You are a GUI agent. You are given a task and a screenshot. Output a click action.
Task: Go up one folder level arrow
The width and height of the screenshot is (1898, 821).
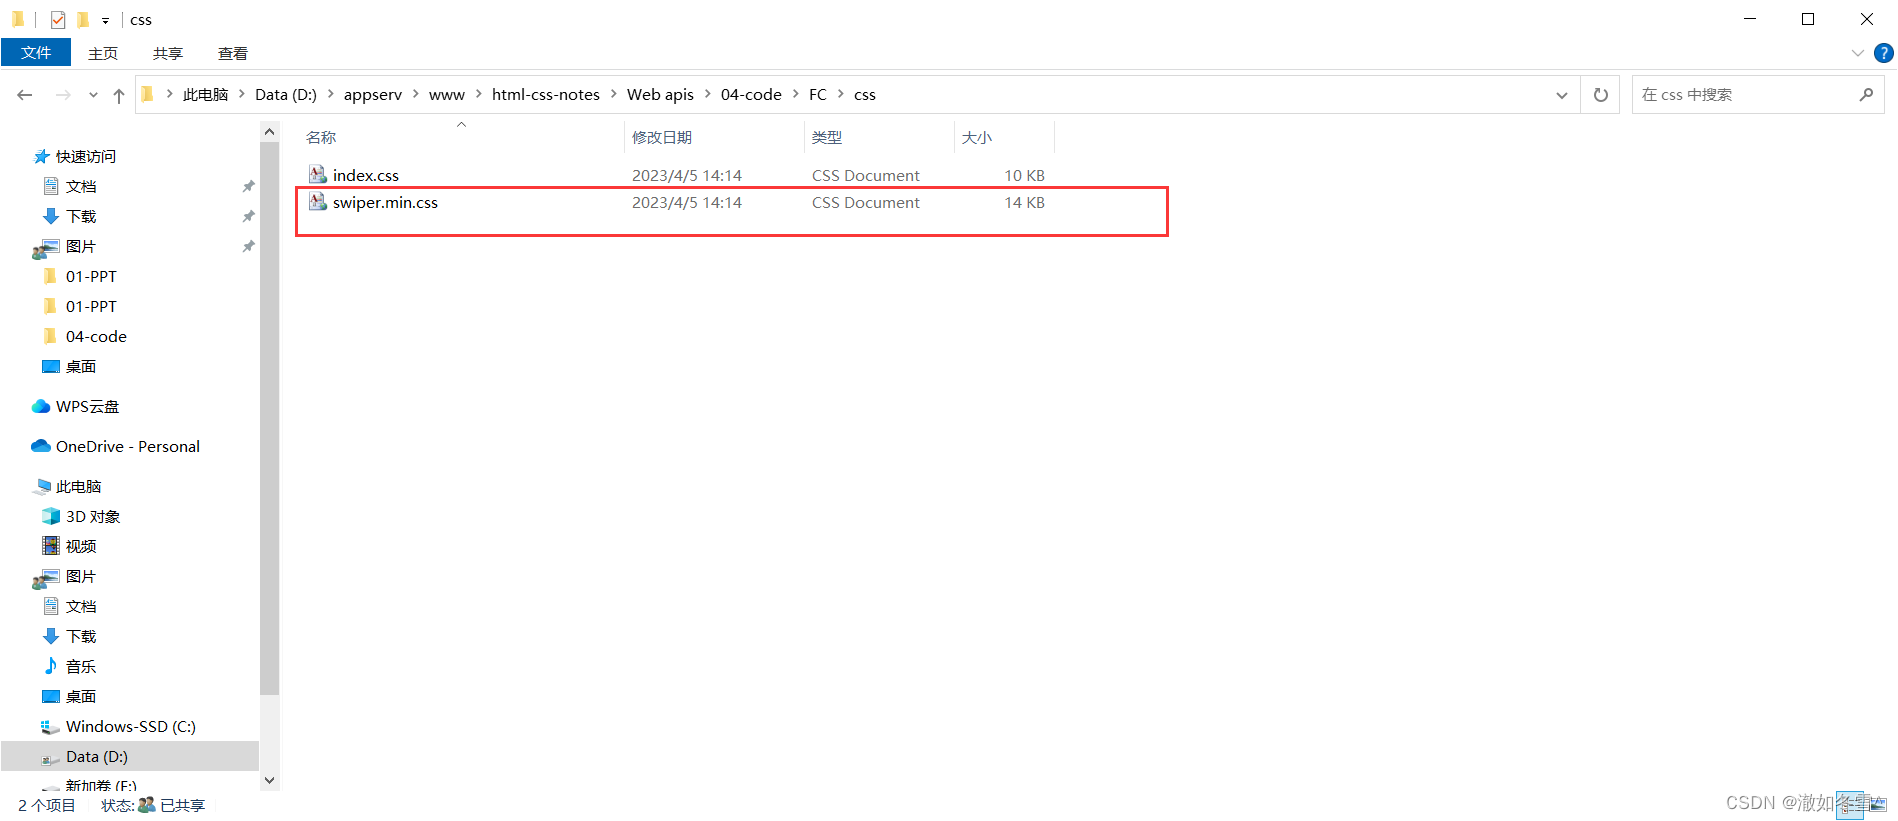119,95
